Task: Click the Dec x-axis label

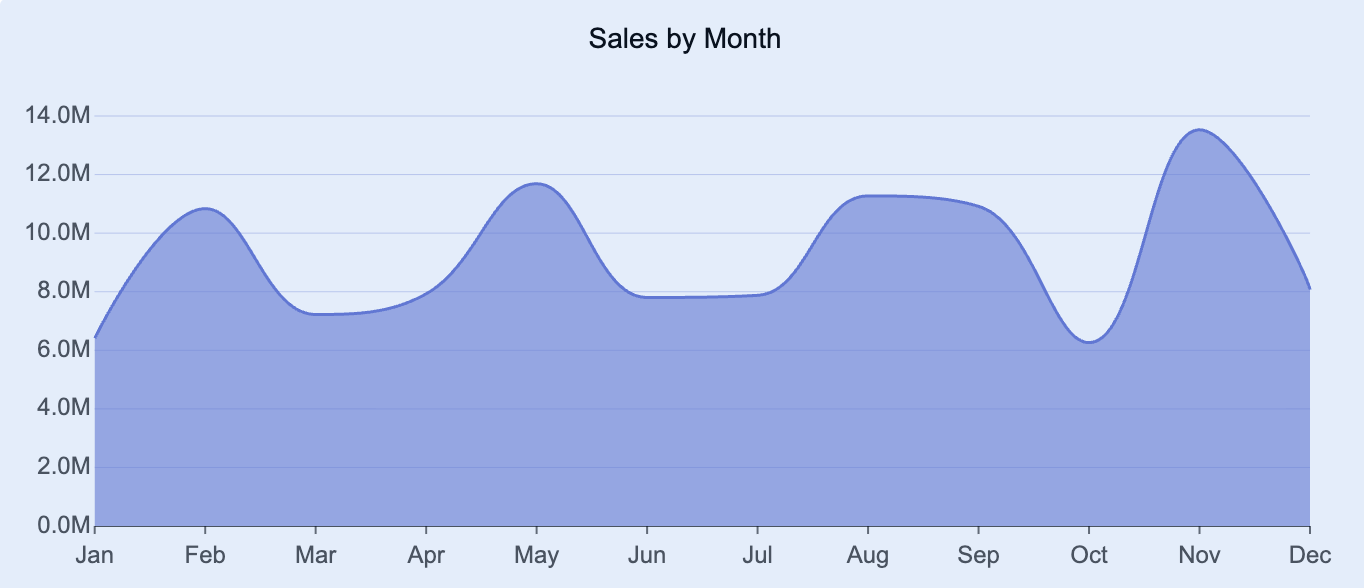Action: [x=1309, y=556]
